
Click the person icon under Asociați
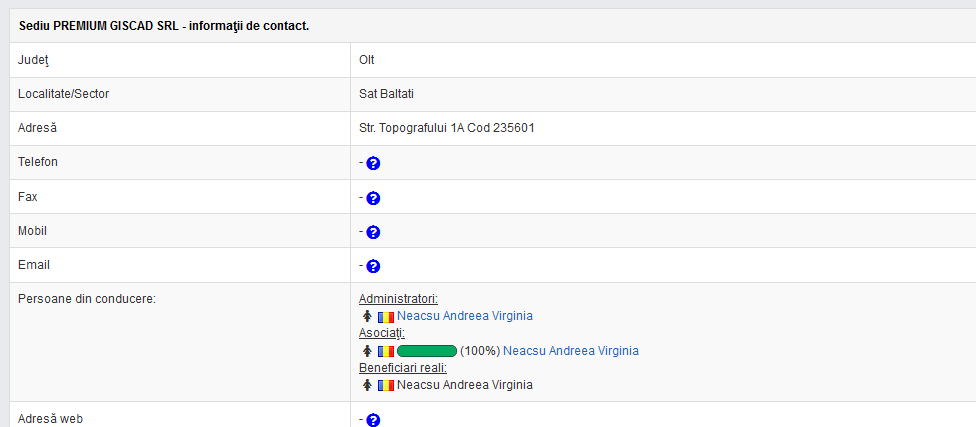tap(367, 351)
